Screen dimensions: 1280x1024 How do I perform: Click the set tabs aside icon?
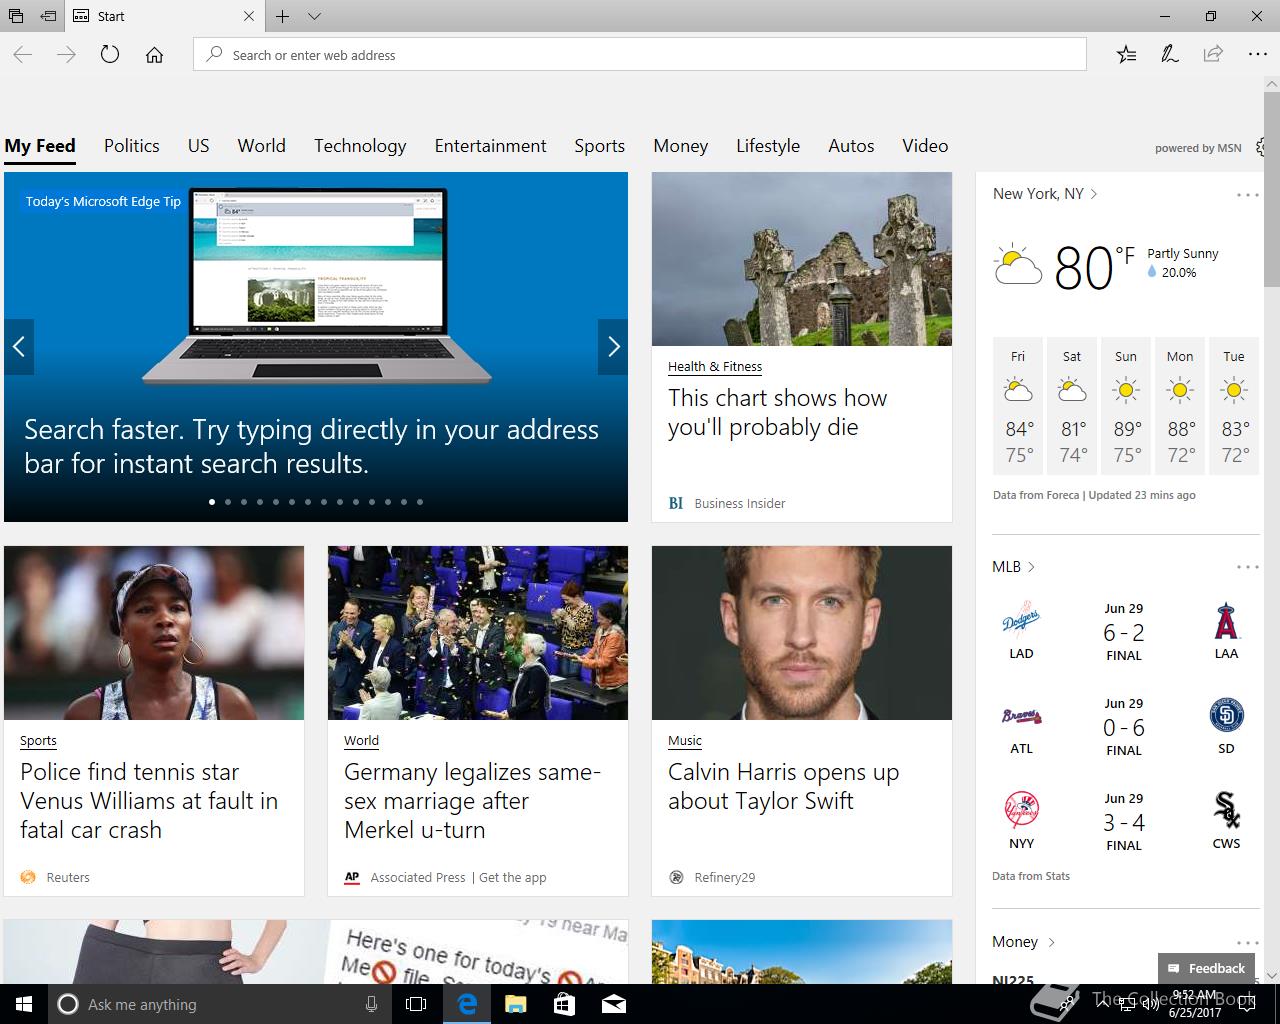pos(47,16)
